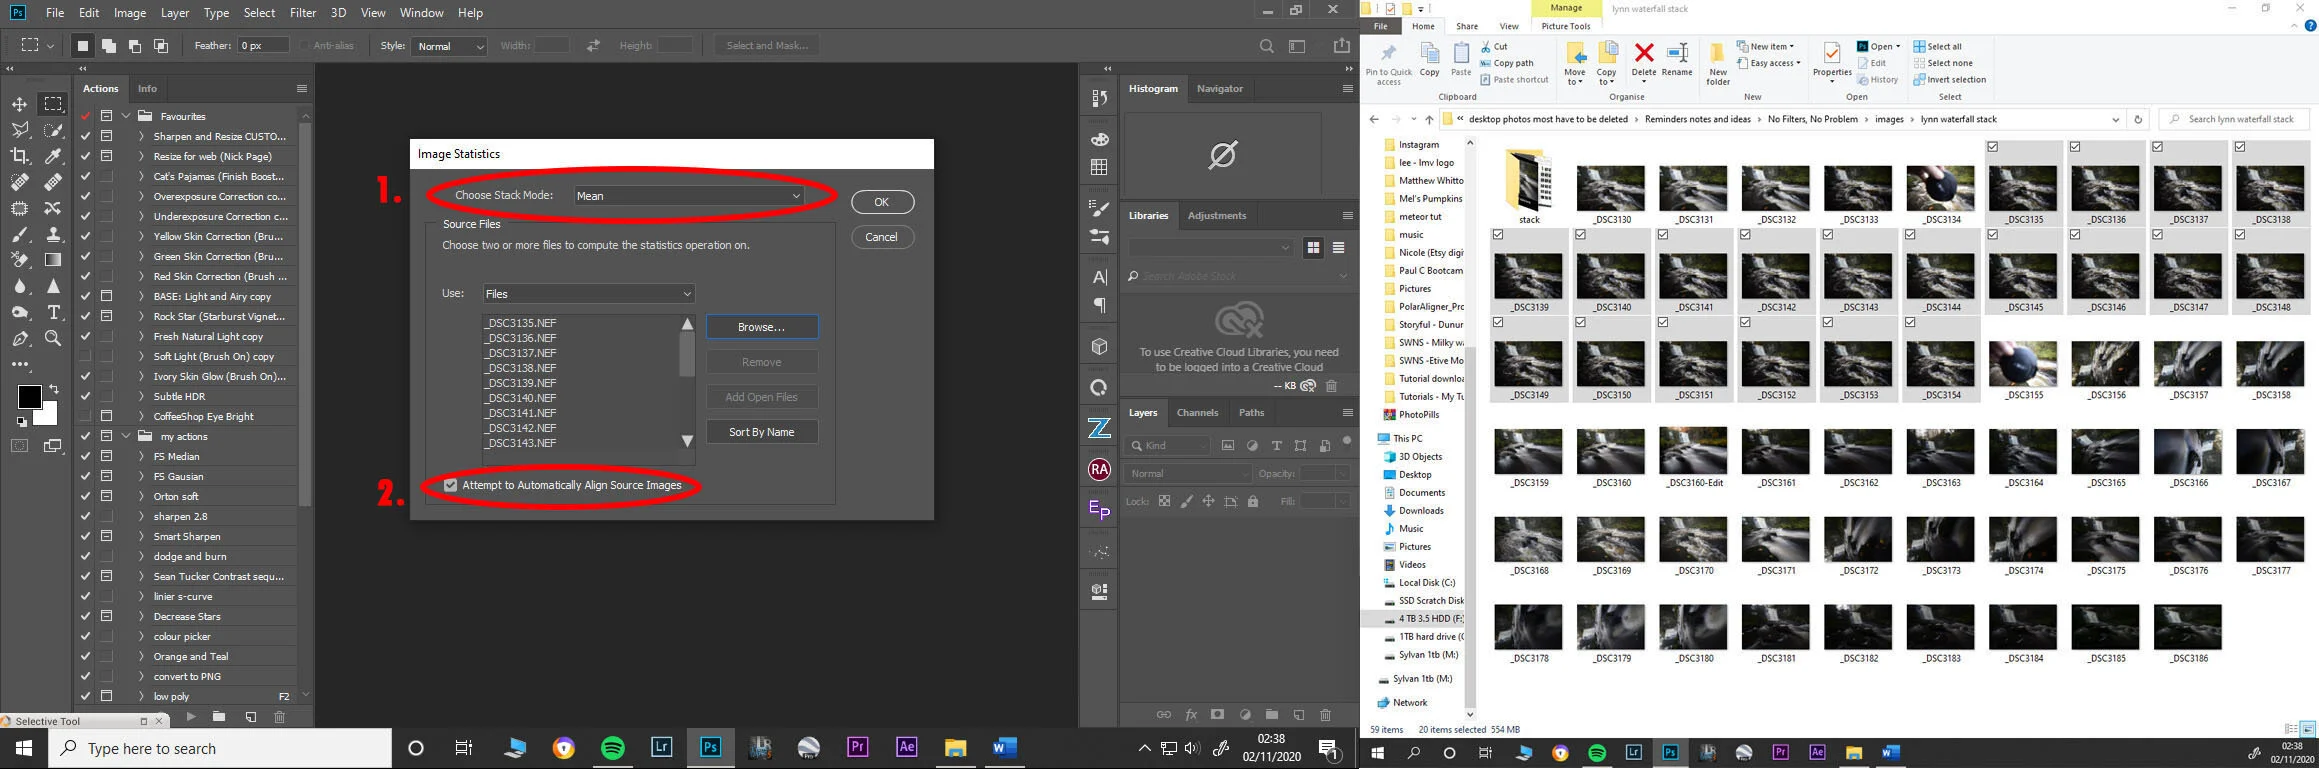Select the Move tool in Photoshop
Image resolution: width=2319 pixels, height=769 pixels.
click(19, 104)
